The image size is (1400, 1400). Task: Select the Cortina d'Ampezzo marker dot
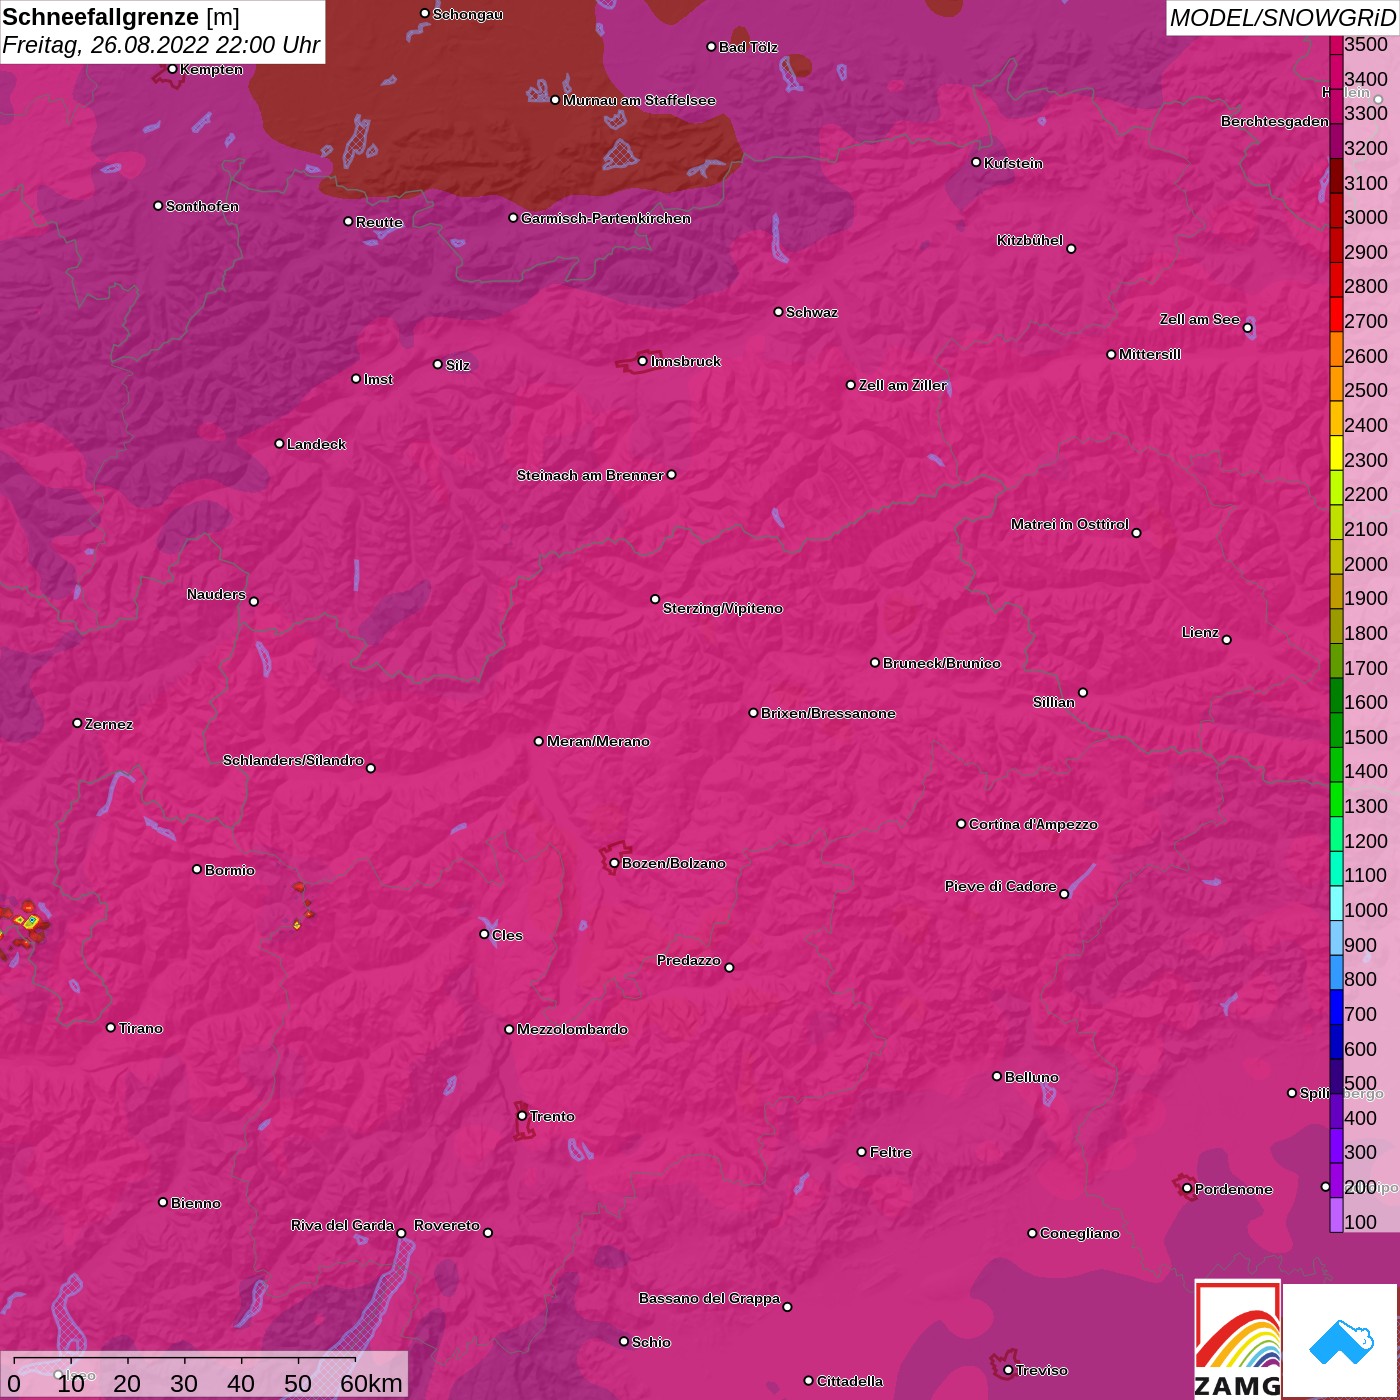click(961, 824)
